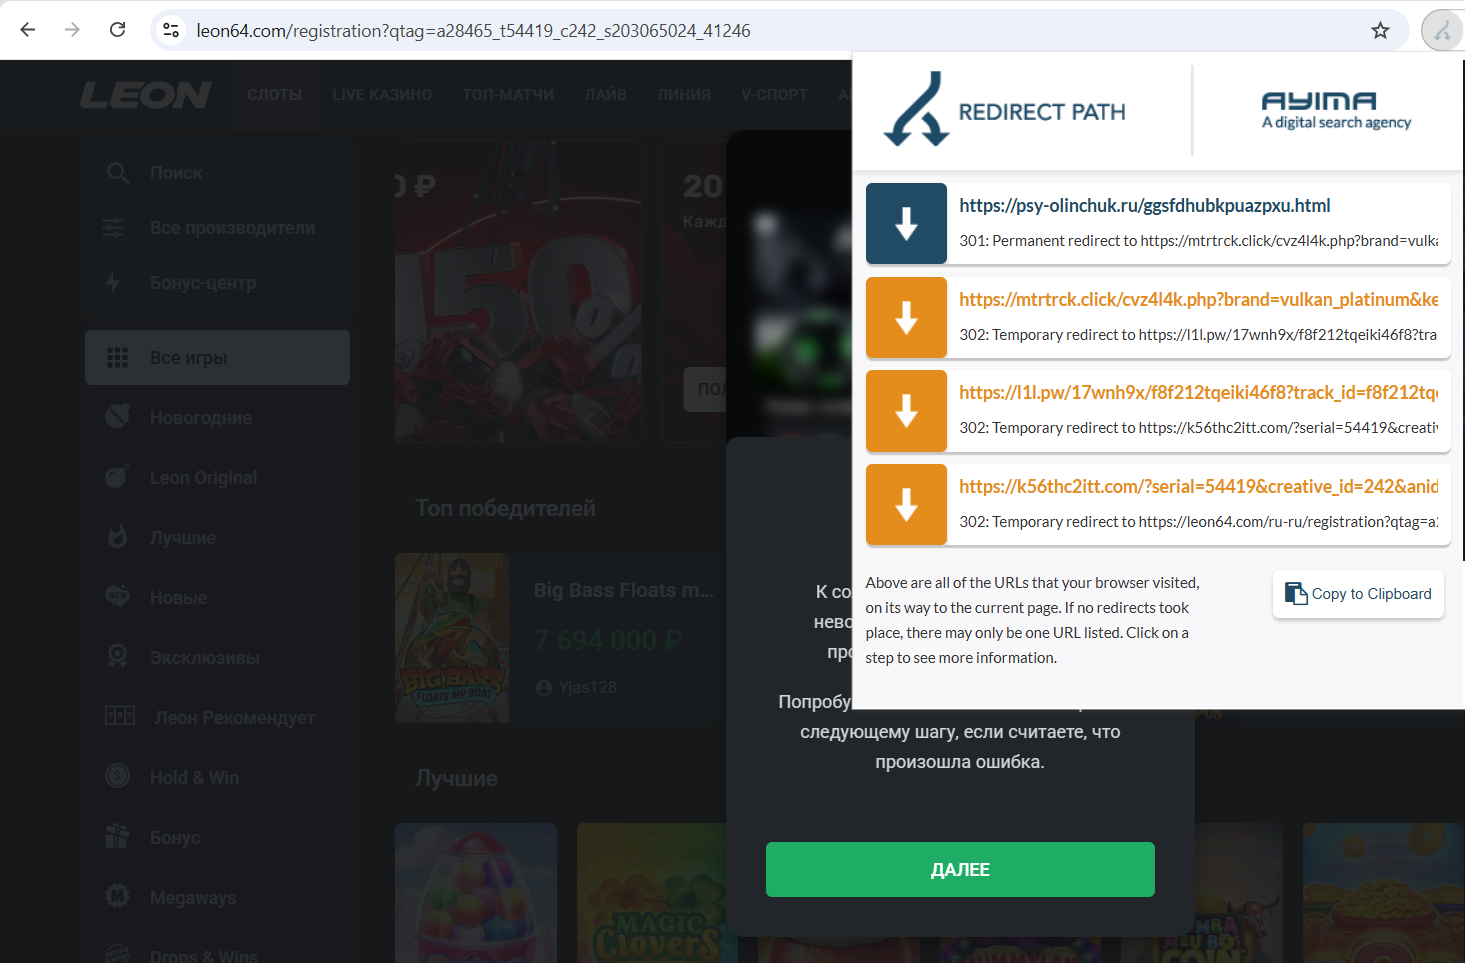The height and width of the screenshot is (963, 1465).
Task: Click Copy to Clipboard button
Action: click(x=1358, y=594)
